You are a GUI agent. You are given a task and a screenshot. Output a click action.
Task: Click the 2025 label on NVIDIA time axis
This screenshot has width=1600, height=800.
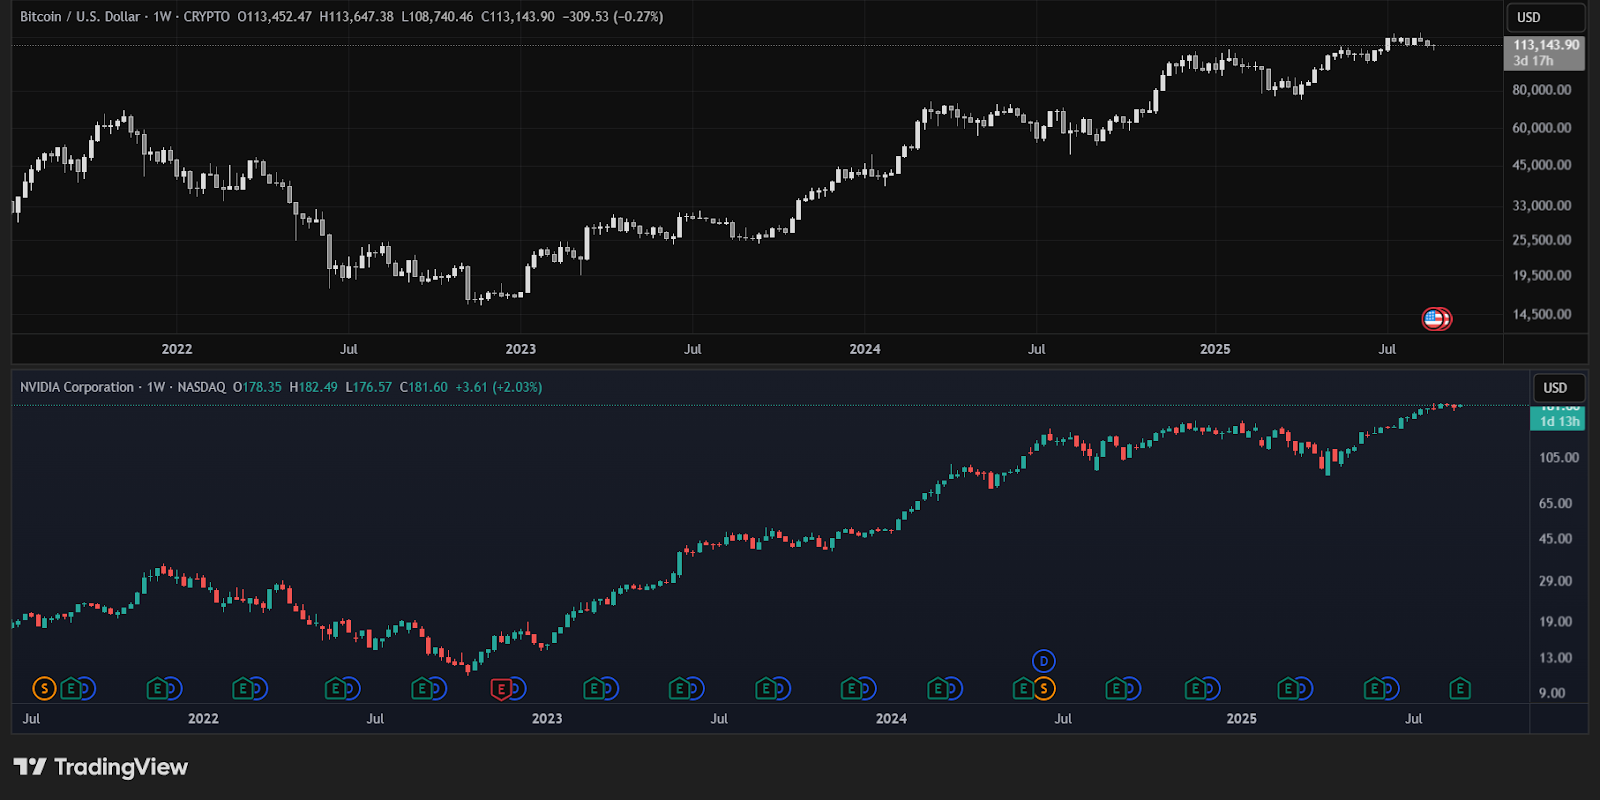click(x=1241, y=718)
